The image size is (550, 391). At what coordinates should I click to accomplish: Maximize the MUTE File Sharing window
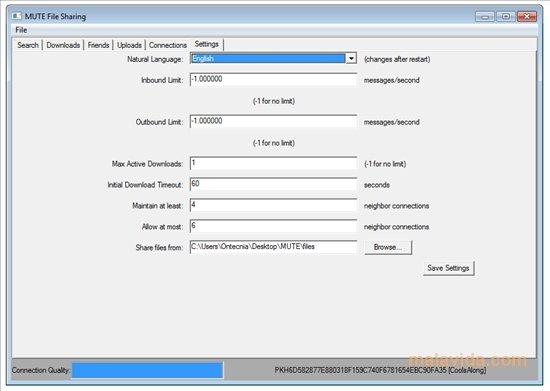coord(506,16)
